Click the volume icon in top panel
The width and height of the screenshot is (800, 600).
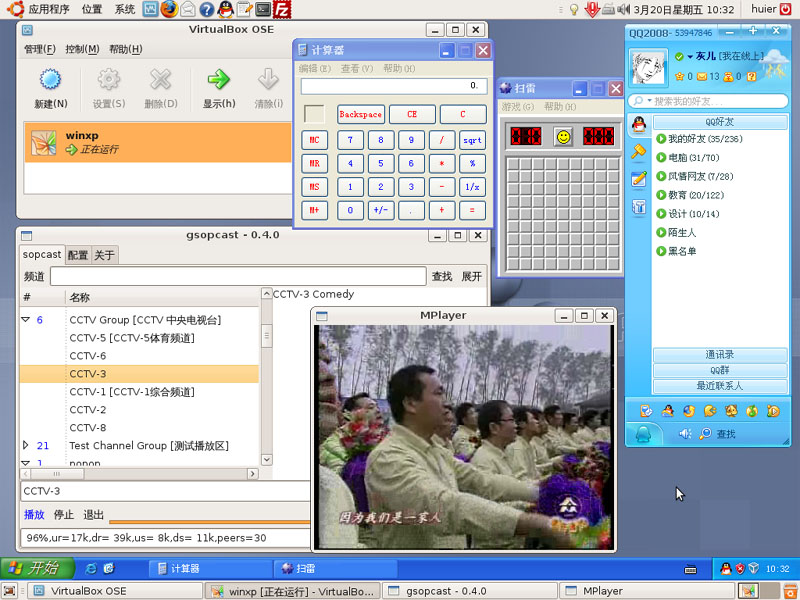623,9
